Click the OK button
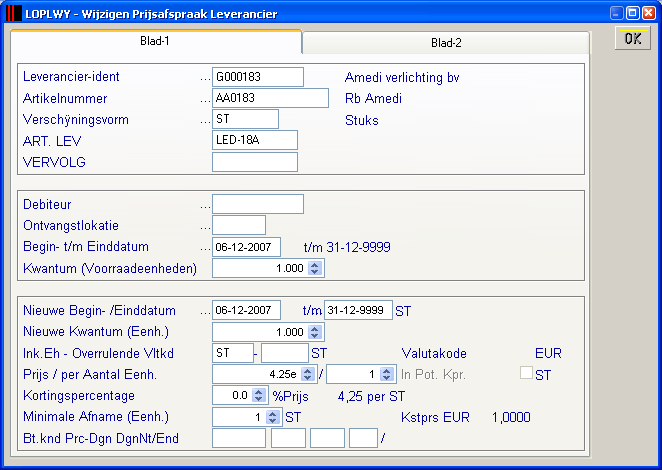This screenshot has width=662, height=470. click(x=633, y=38)
